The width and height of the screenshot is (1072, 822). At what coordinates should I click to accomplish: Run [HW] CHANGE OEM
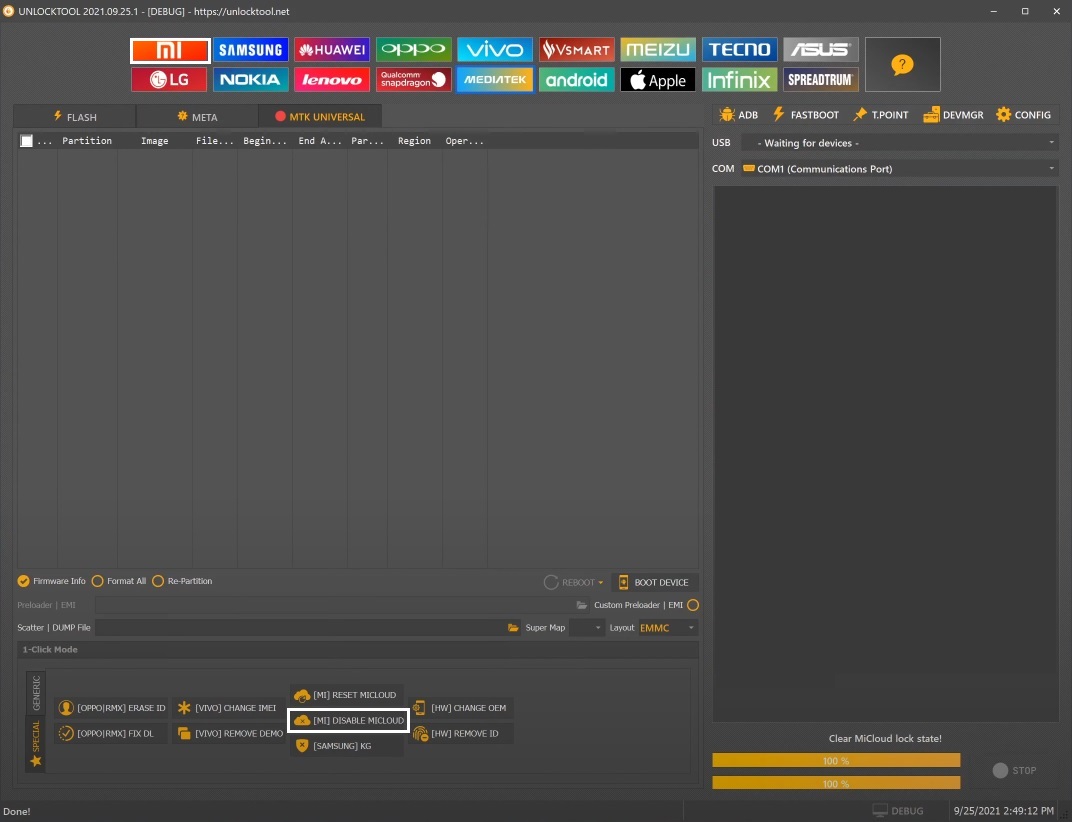click(461, 708)
